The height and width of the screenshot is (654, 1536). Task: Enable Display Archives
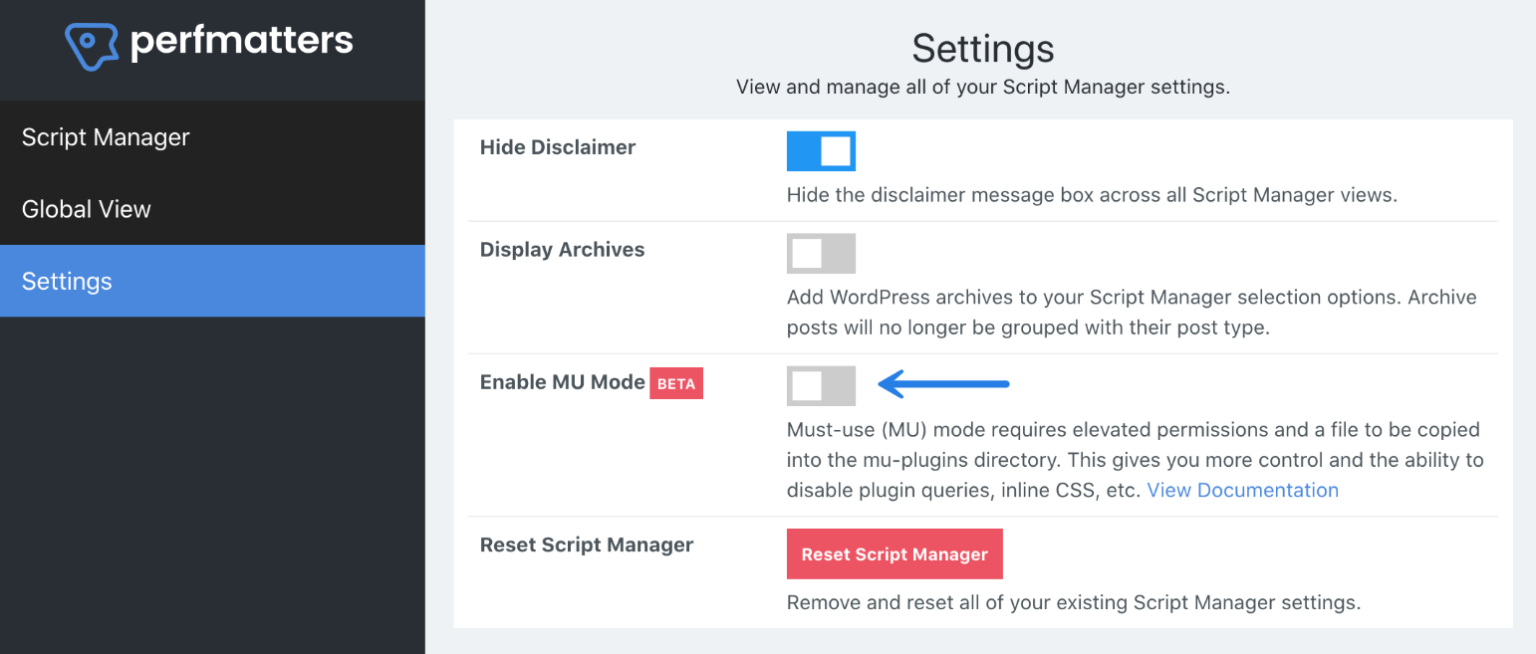pos(820,253)
